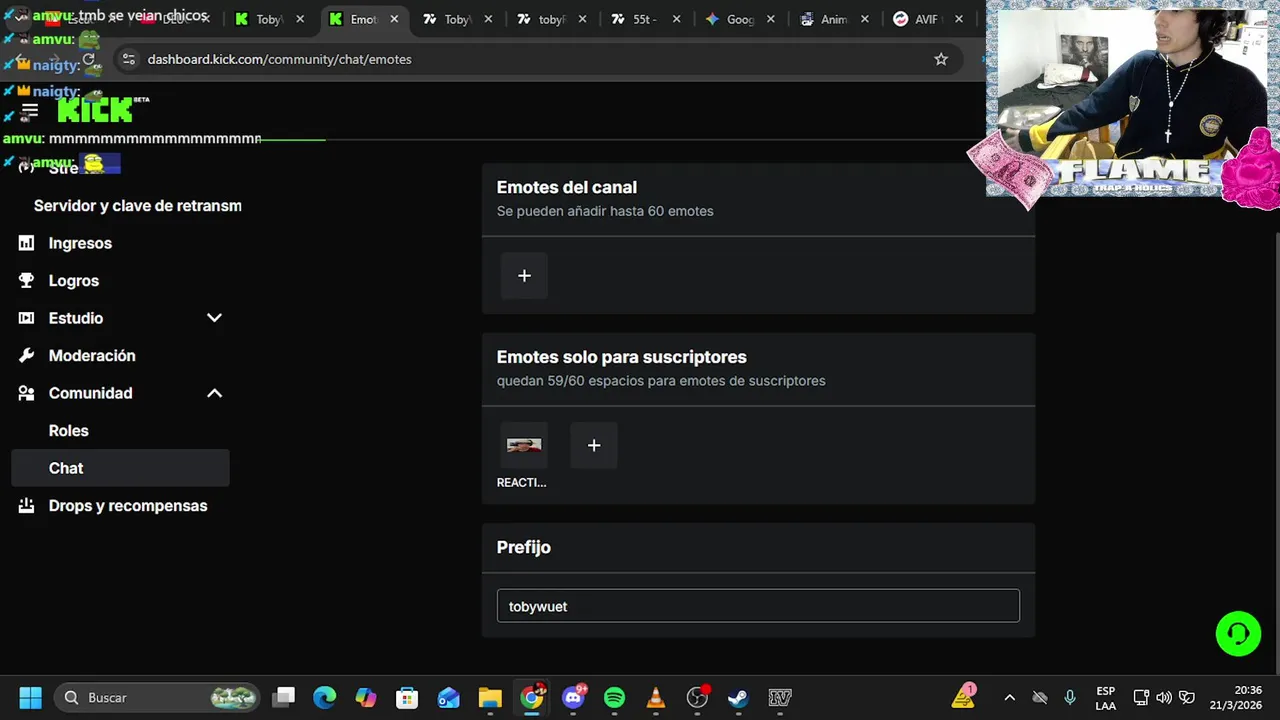
Task: Expand the Estudio section chevron
Action: click(214, 318)
